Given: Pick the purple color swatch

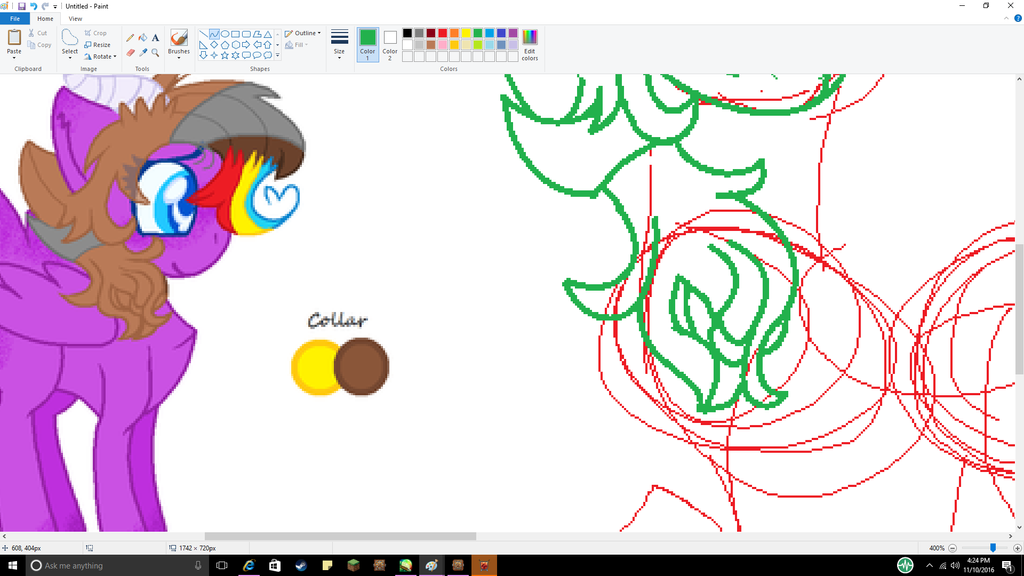Looking at the screenshot, I should click(x=513, y=33).
